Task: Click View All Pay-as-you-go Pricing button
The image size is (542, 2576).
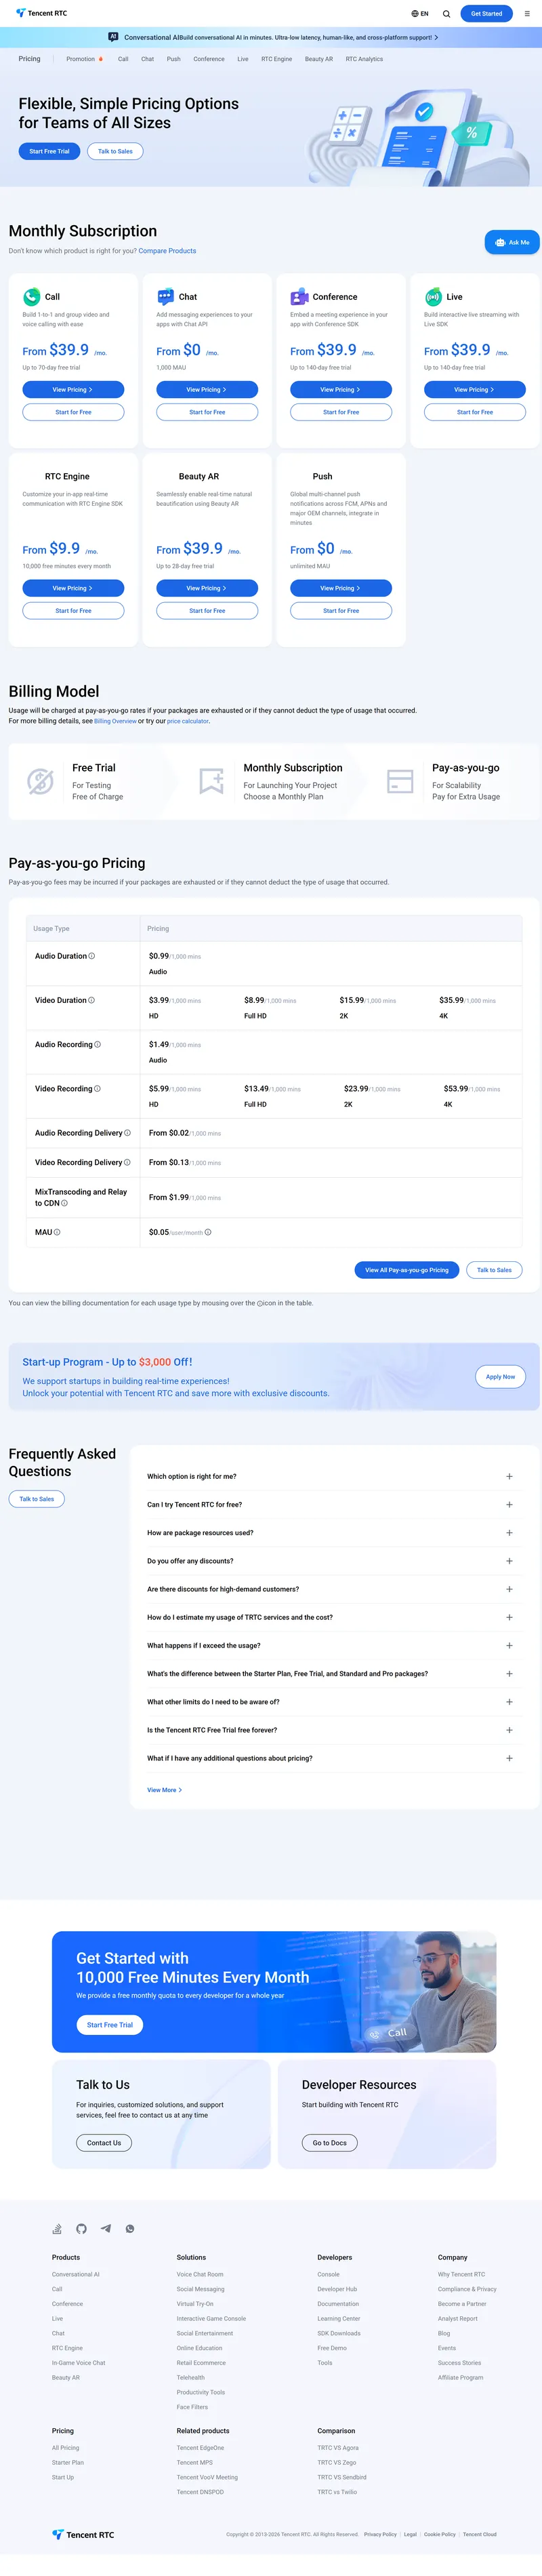Action: [x=407, y=1270]
